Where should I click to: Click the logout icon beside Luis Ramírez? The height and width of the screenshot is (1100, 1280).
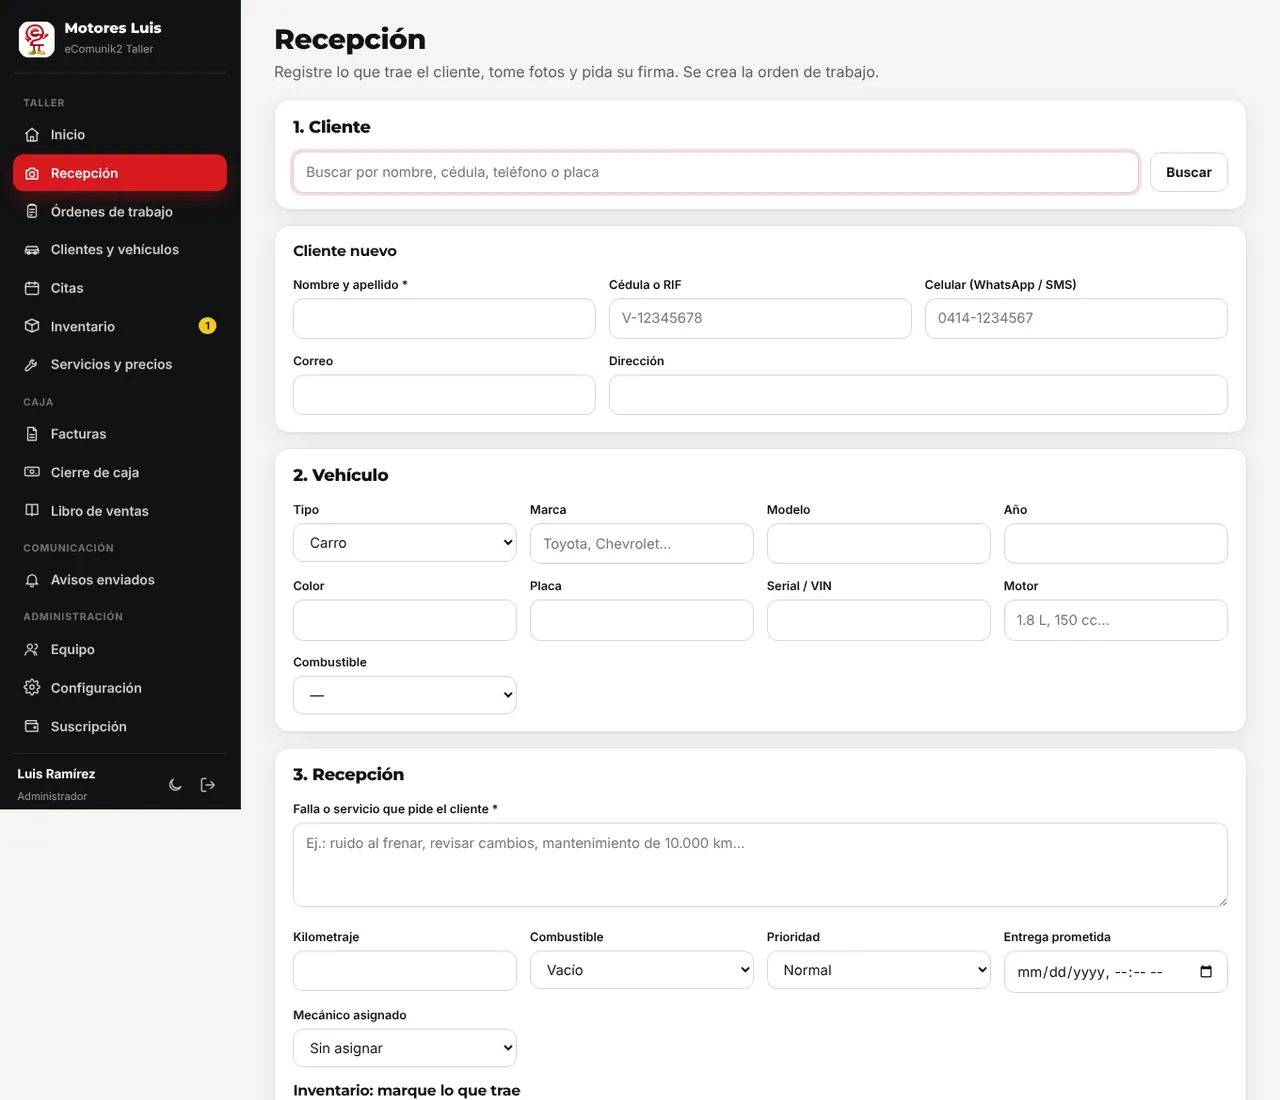coord(208,785)
